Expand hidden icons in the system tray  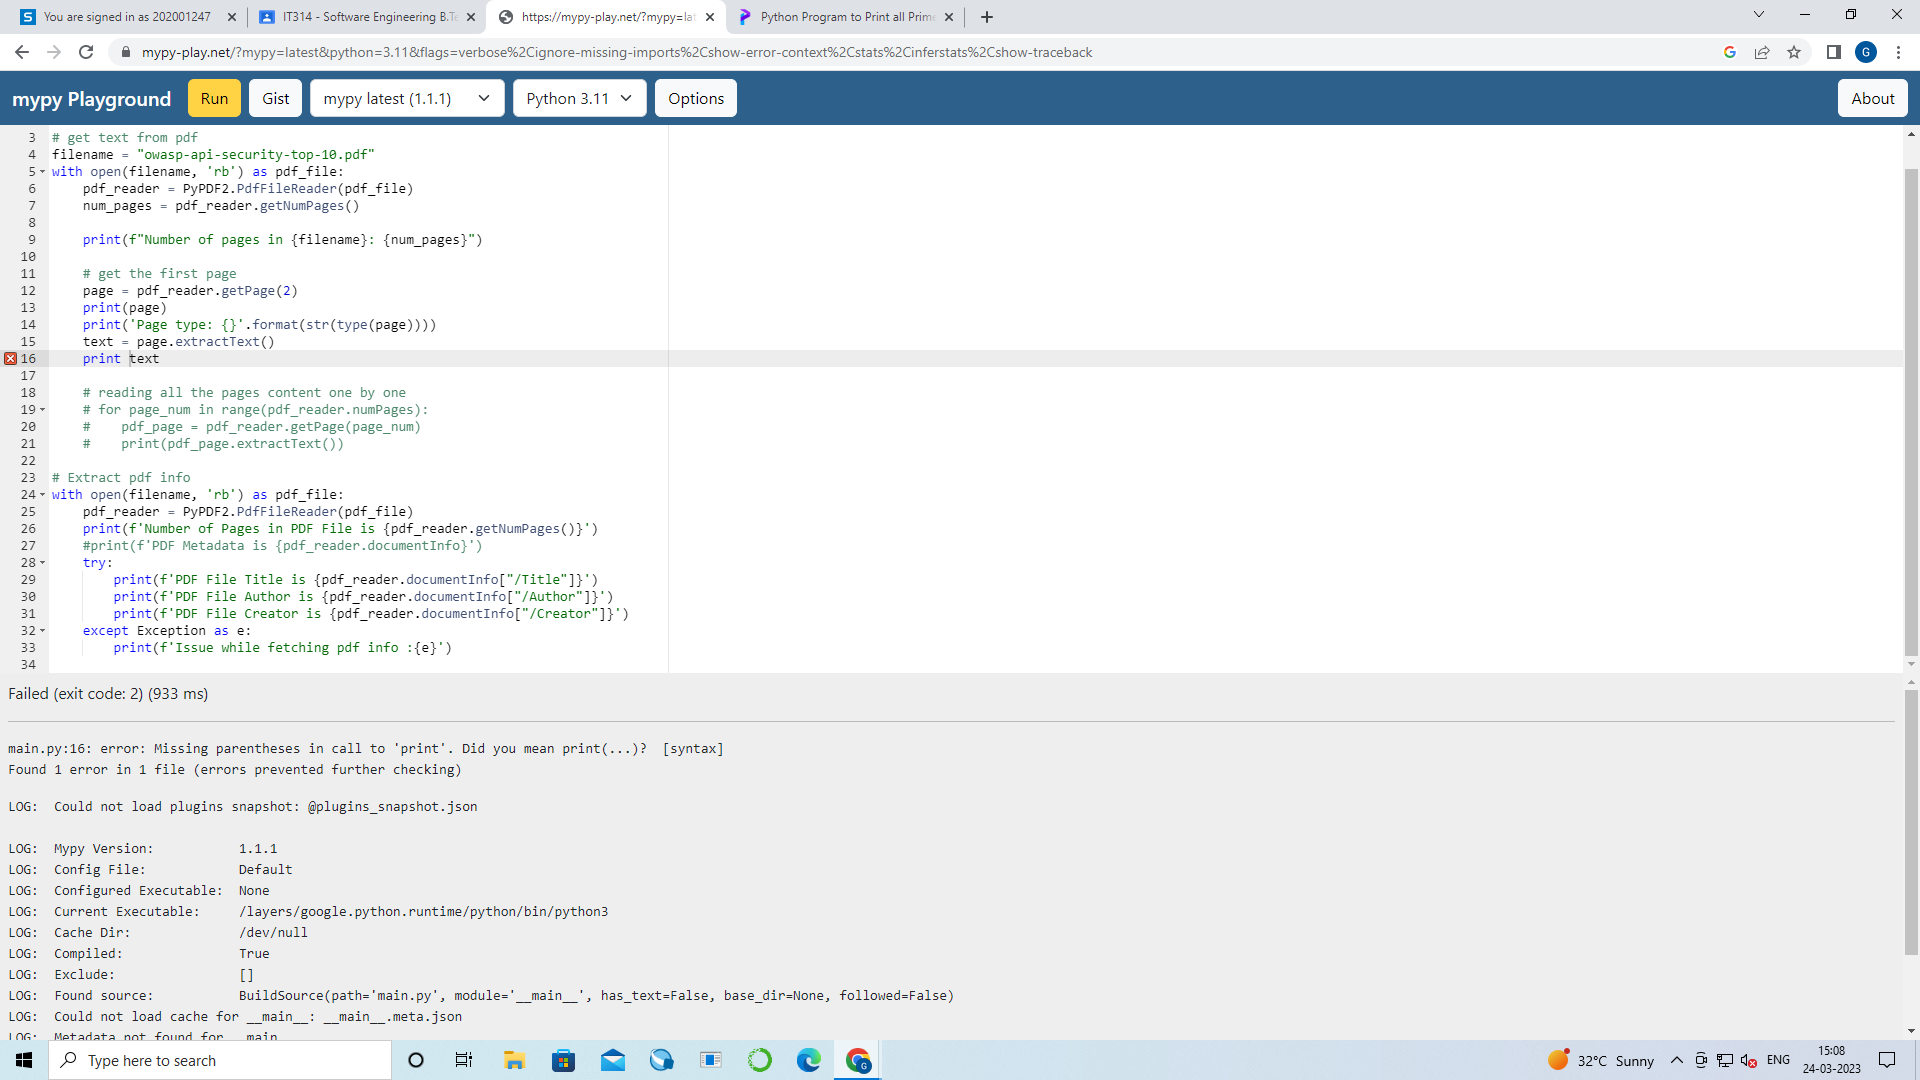(1678, 1060)
